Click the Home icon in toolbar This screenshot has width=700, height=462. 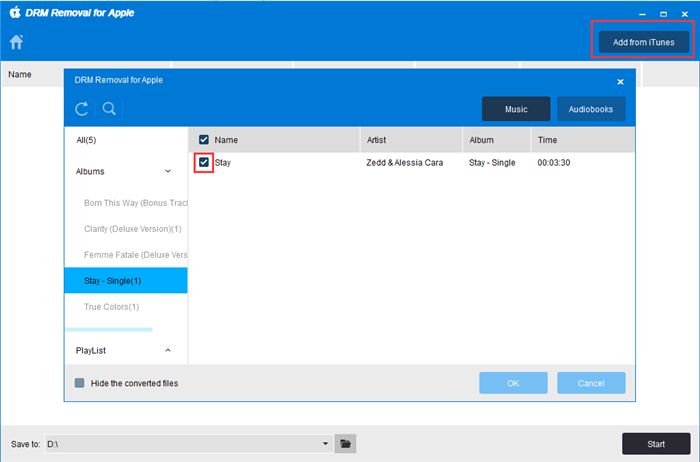[x=16, y=42]
